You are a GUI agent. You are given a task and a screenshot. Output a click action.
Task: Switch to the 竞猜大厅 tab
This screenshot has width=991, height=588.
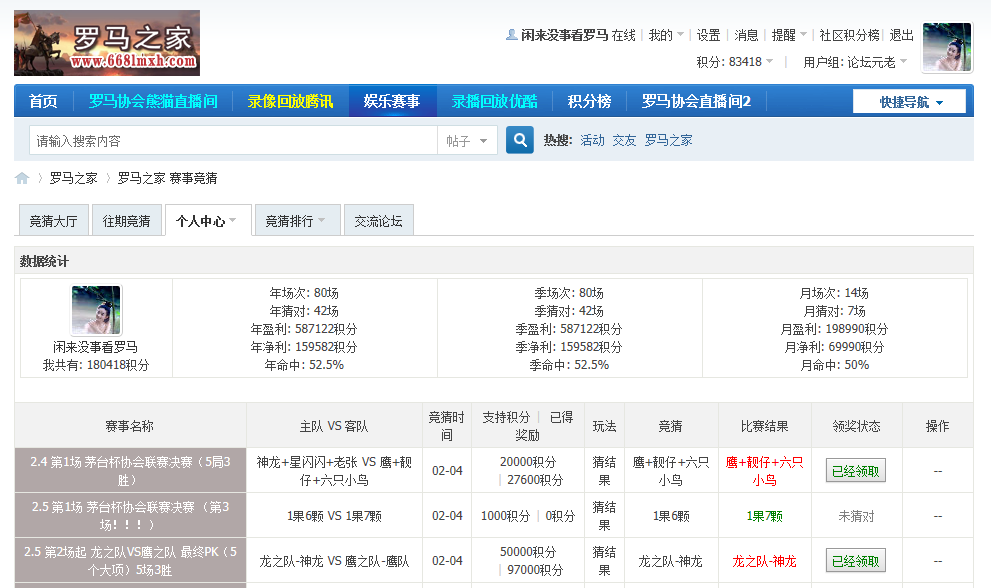tap(53, 219)
